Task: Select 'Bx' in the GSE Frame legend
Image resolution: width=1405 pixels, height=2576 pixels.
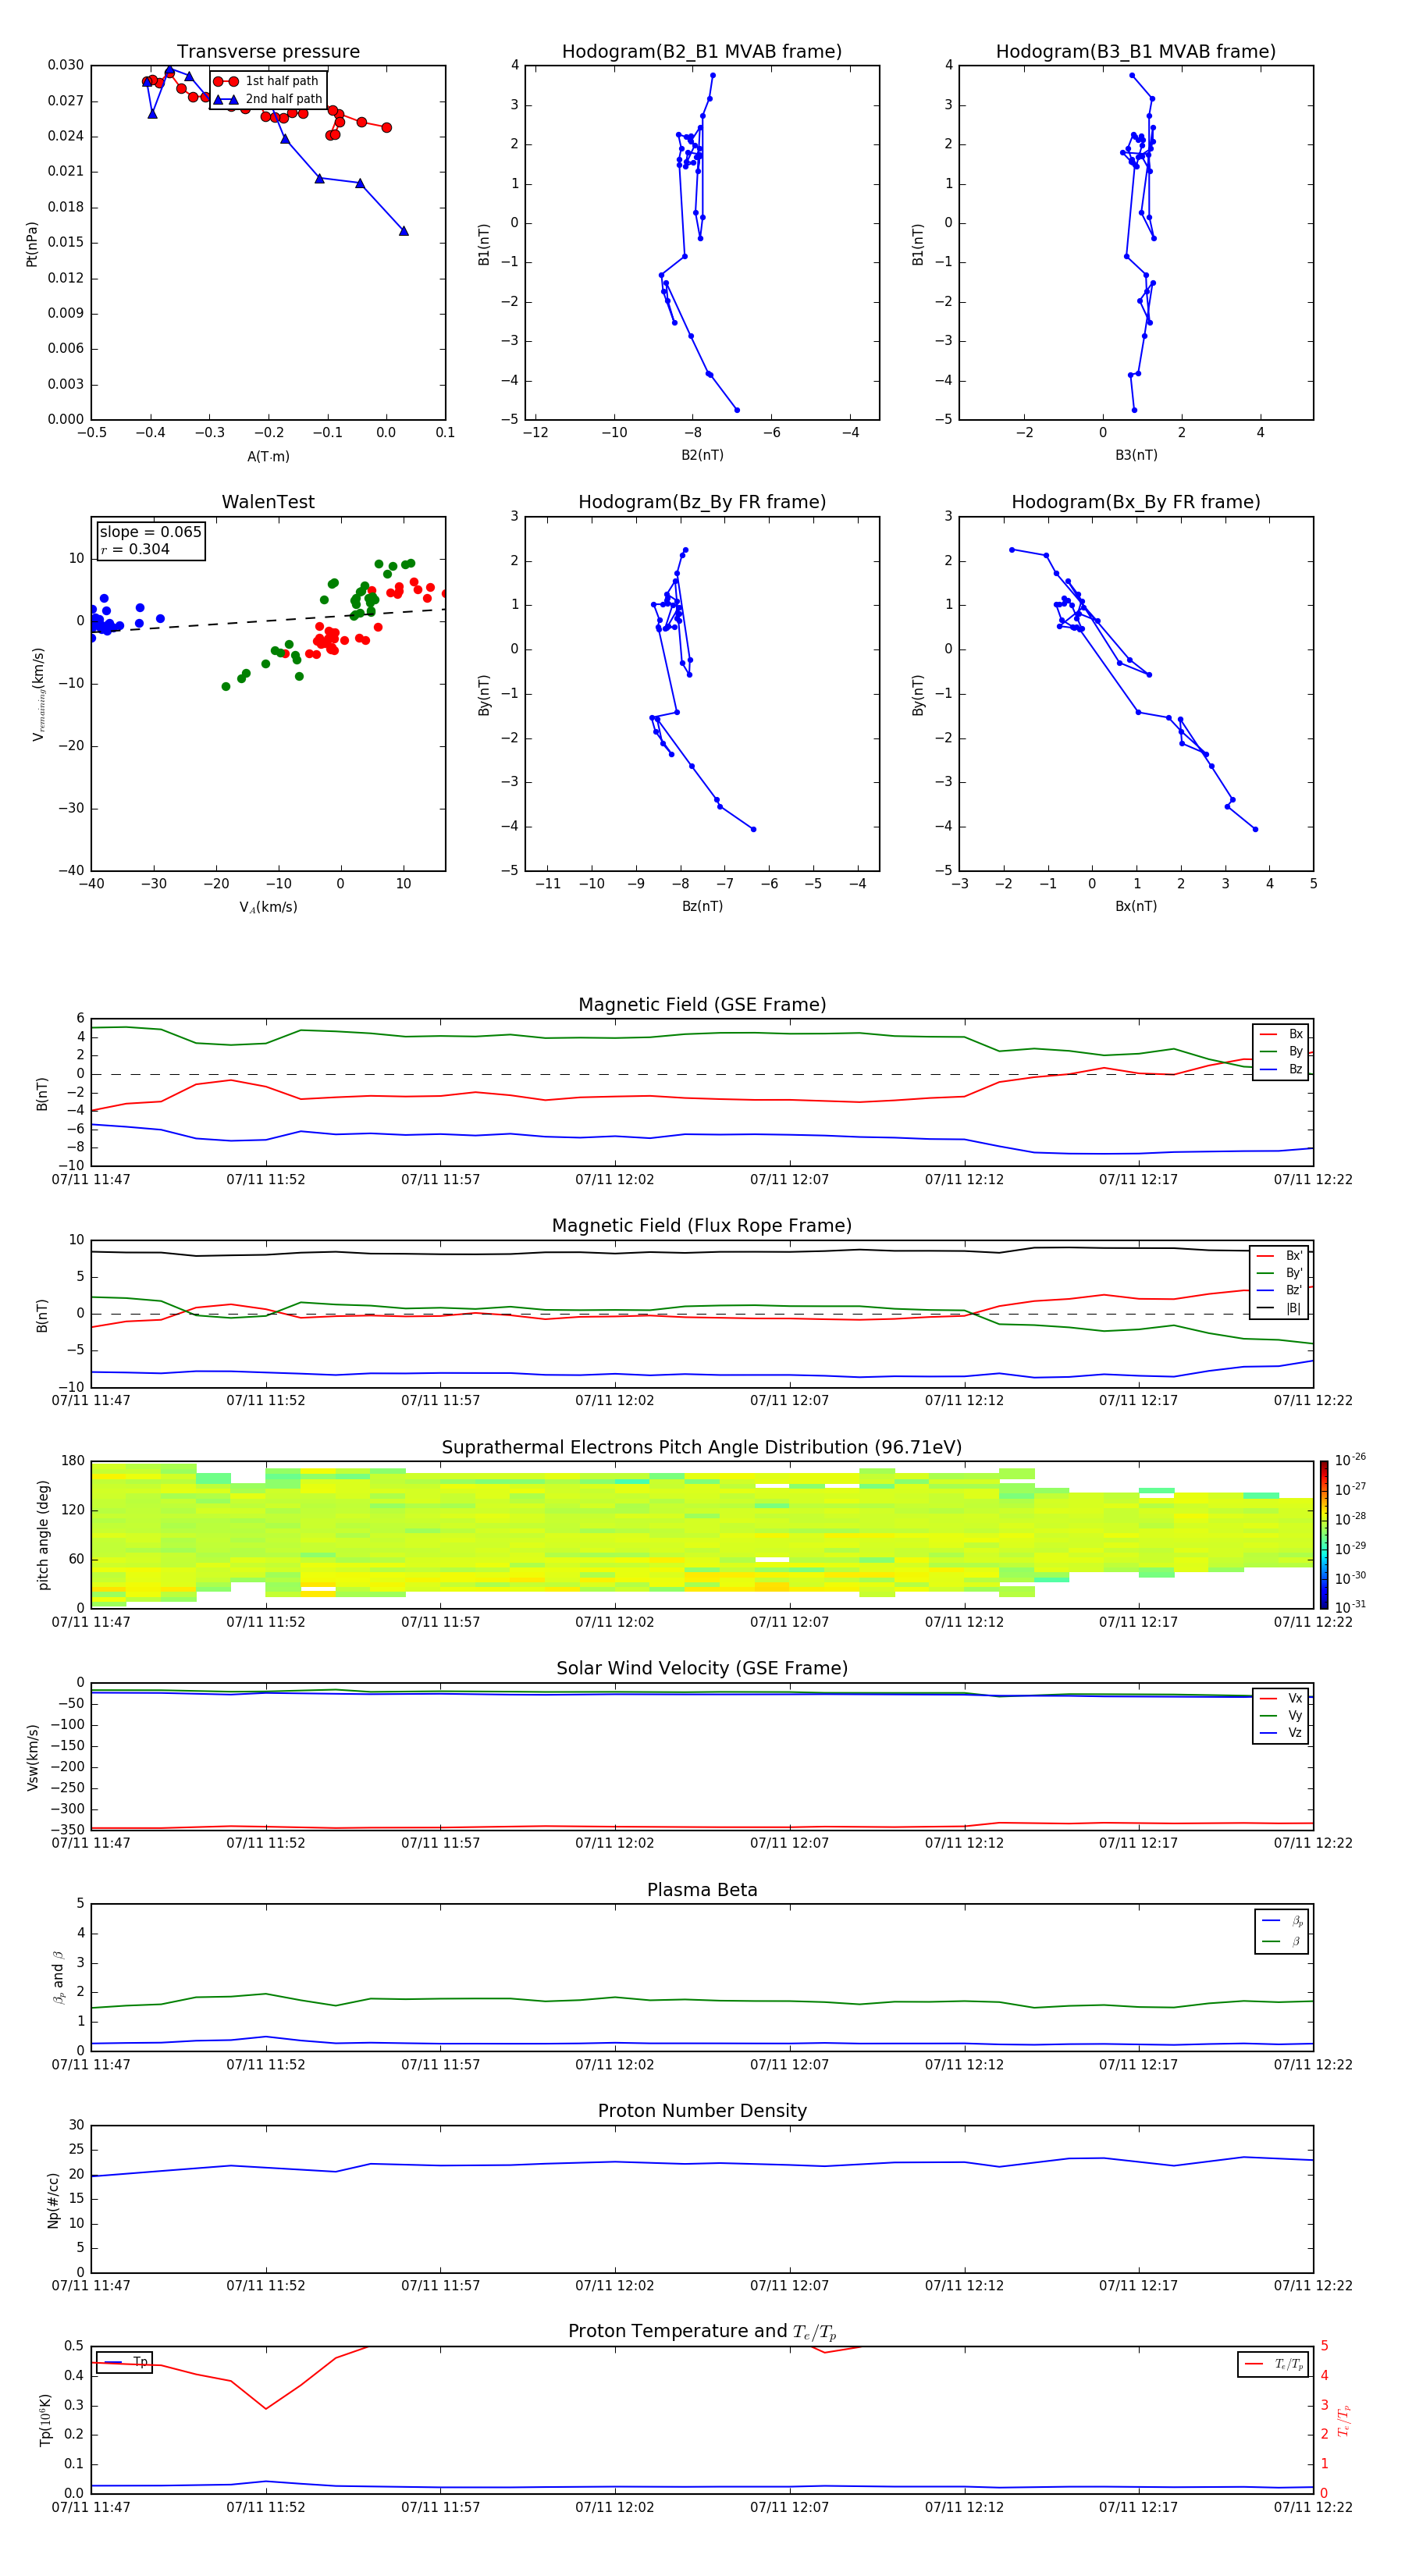Action: click(1281, 1034)
